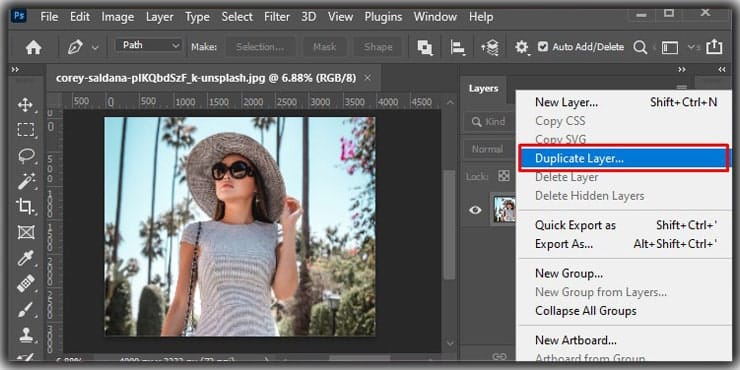Click the Share export icon
This screenshot has width=740, height=370.
[x=714, y=47]
